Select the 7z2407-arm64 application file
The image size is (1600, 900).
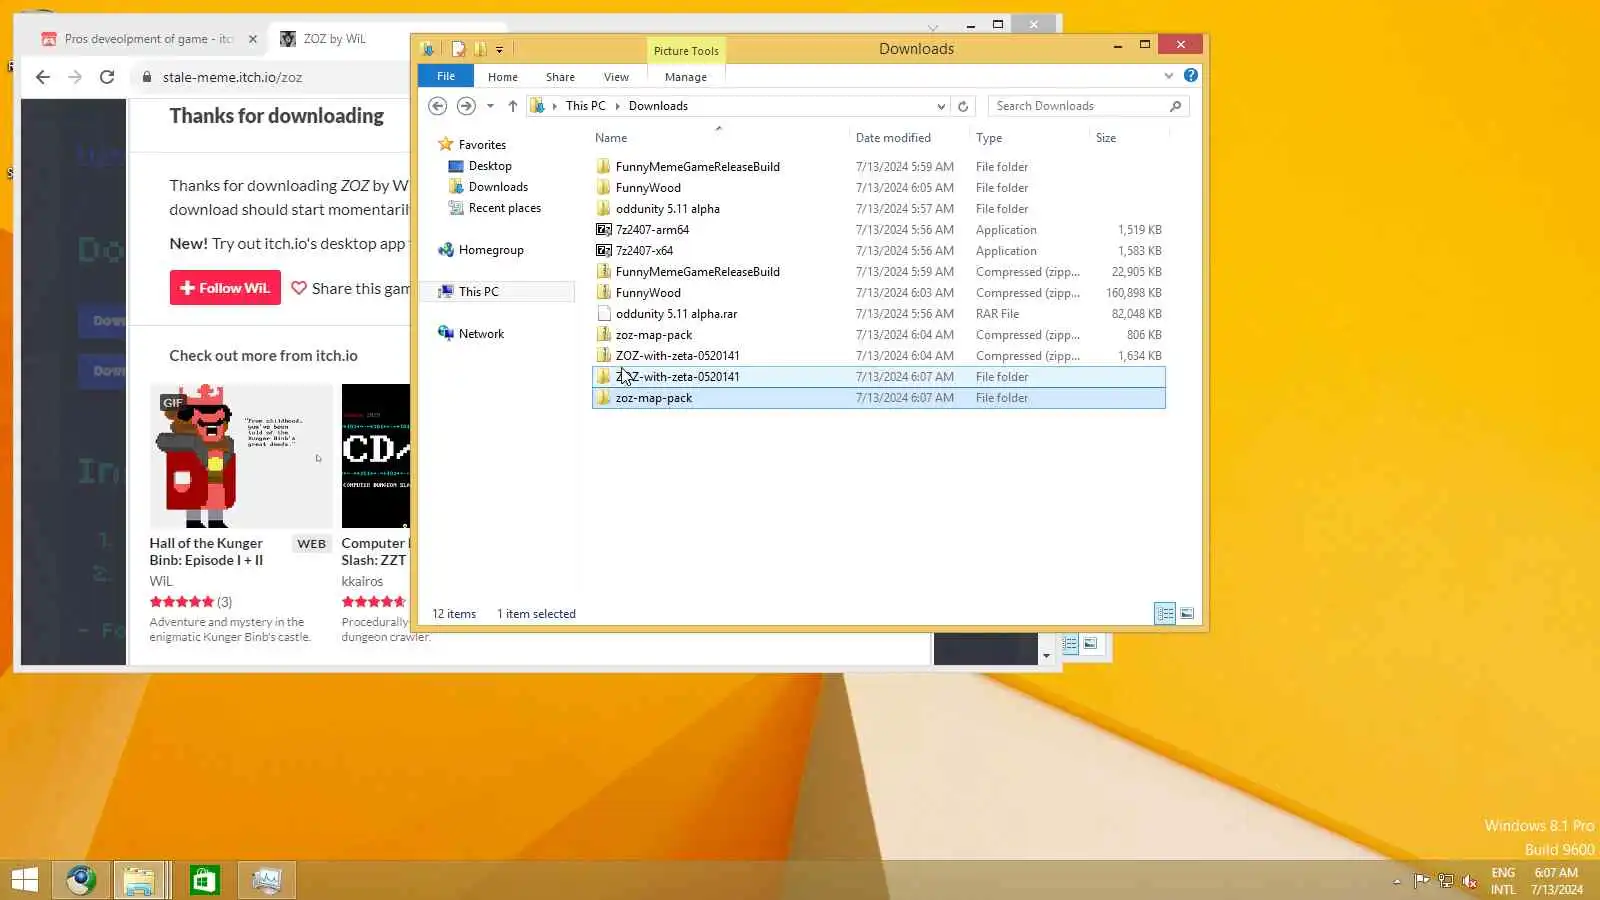pyautogui.click(x=878, y=230)
